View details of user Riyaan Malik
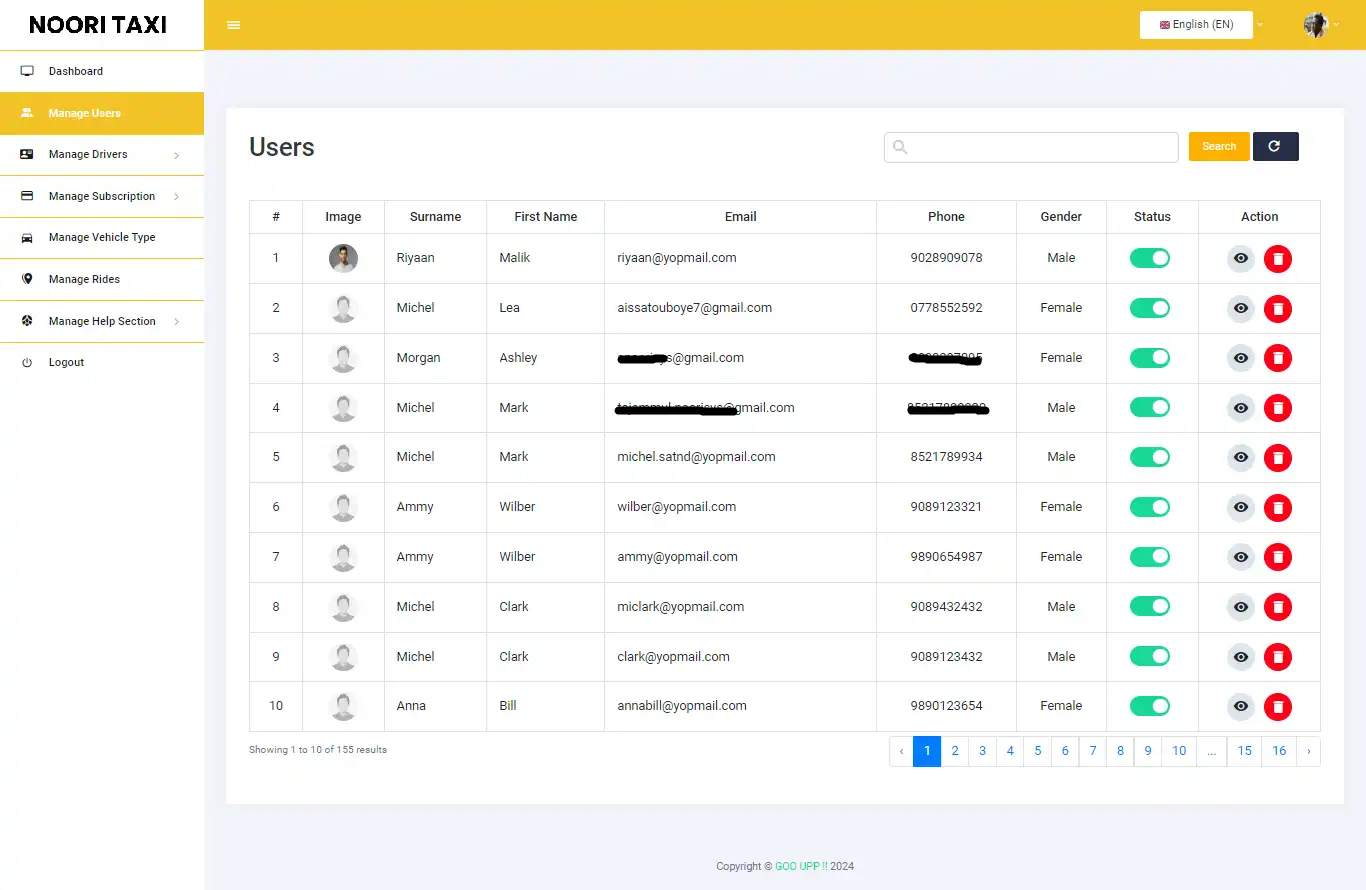The width and height of the screenshot is (1366, 890). [x=1240, y=258]
